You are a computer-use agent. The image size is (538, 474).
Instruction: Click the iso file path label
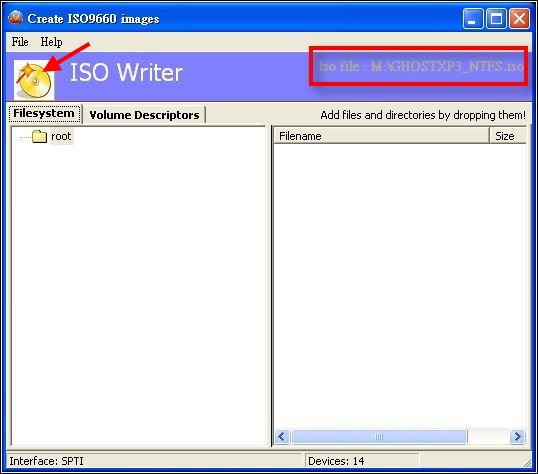point(421,66)
